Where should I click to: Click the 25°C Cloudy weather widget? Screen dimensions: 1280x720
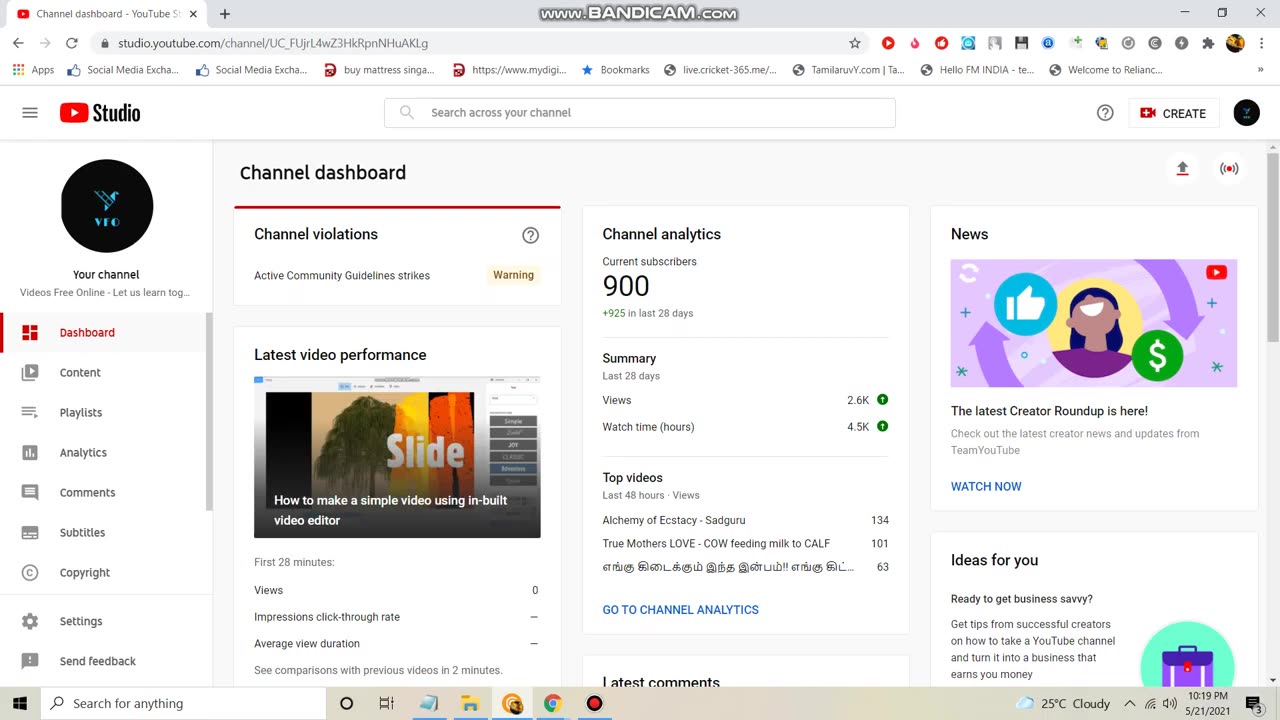[x=1063, y=703]
